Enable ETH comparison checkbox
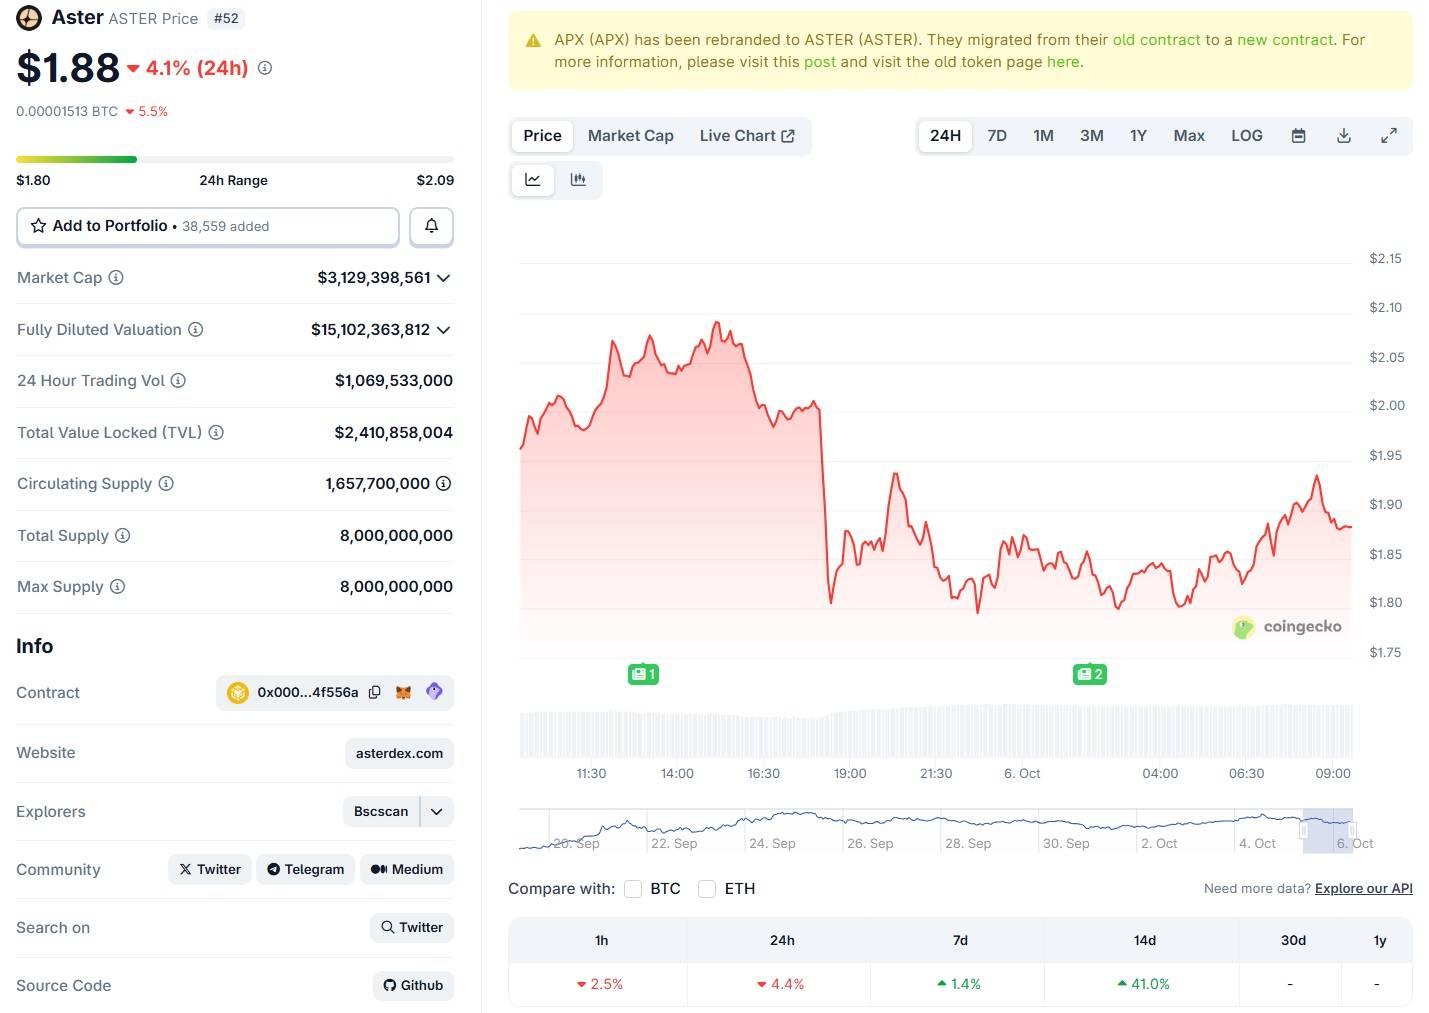The image size is (1429, 1013). 707,889
